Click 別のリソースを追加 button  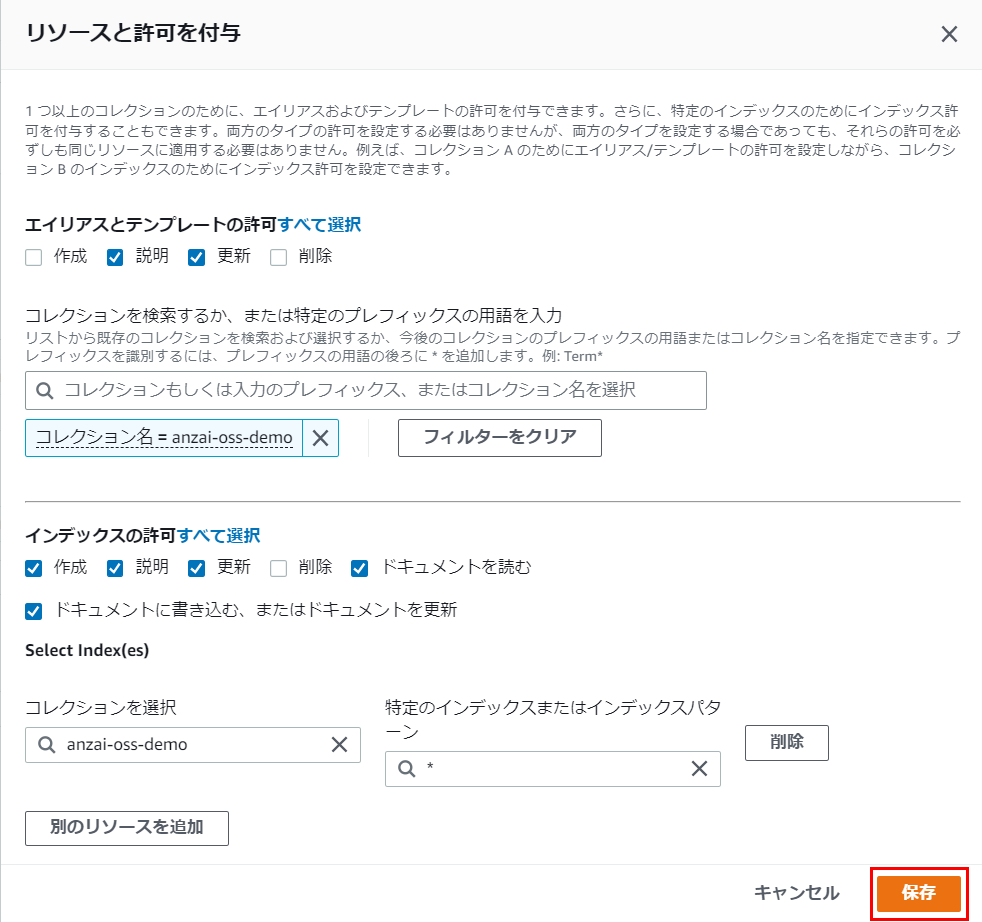127,828
